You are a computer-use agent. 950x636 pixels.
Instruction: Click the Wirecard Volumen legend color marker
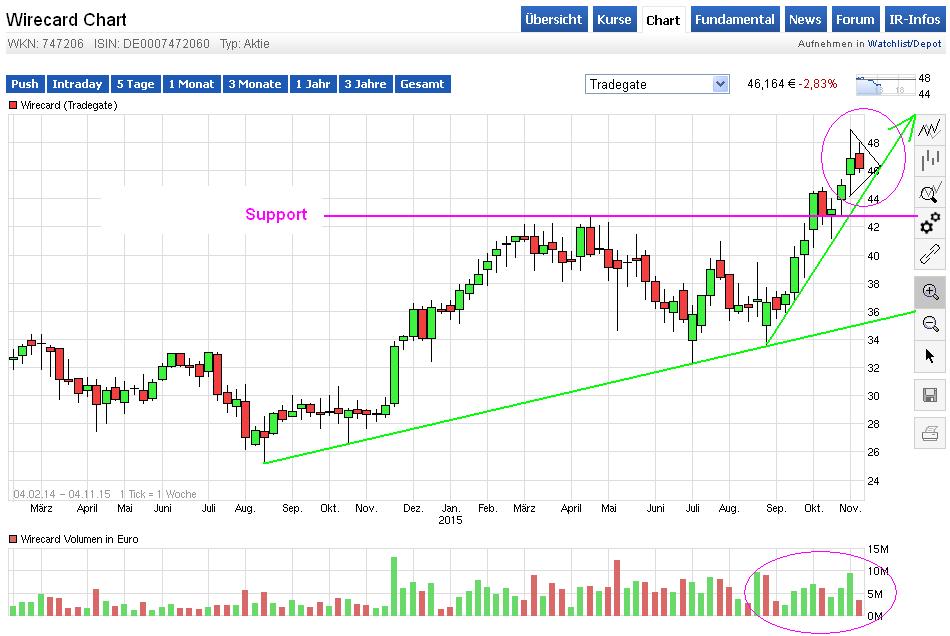coord(13,539)
